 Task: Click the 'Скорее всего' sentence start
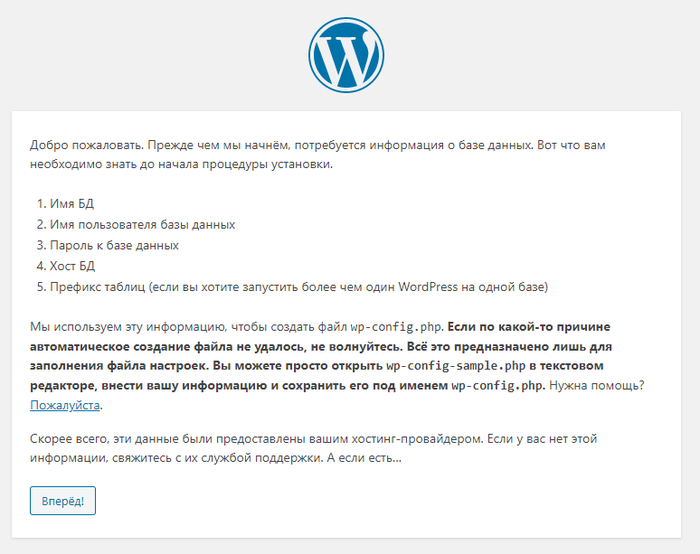pos(69,439)
